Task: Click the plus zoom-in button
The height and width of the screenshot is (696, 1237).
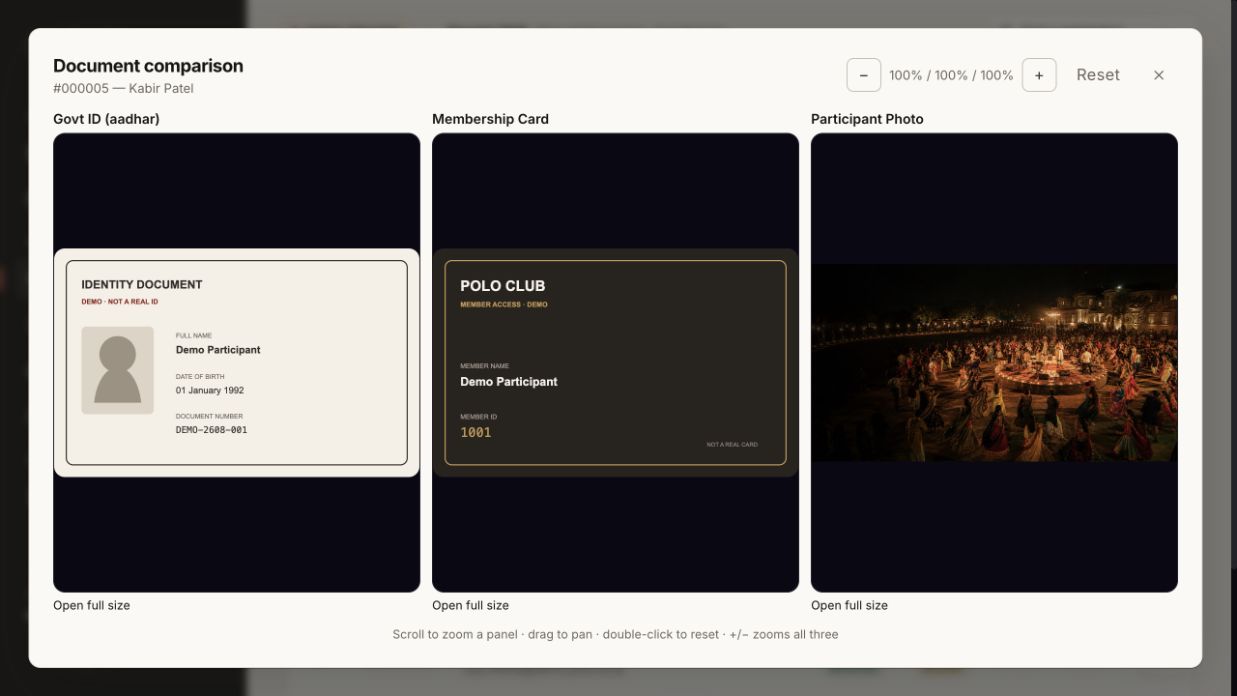Action: 1039,75
